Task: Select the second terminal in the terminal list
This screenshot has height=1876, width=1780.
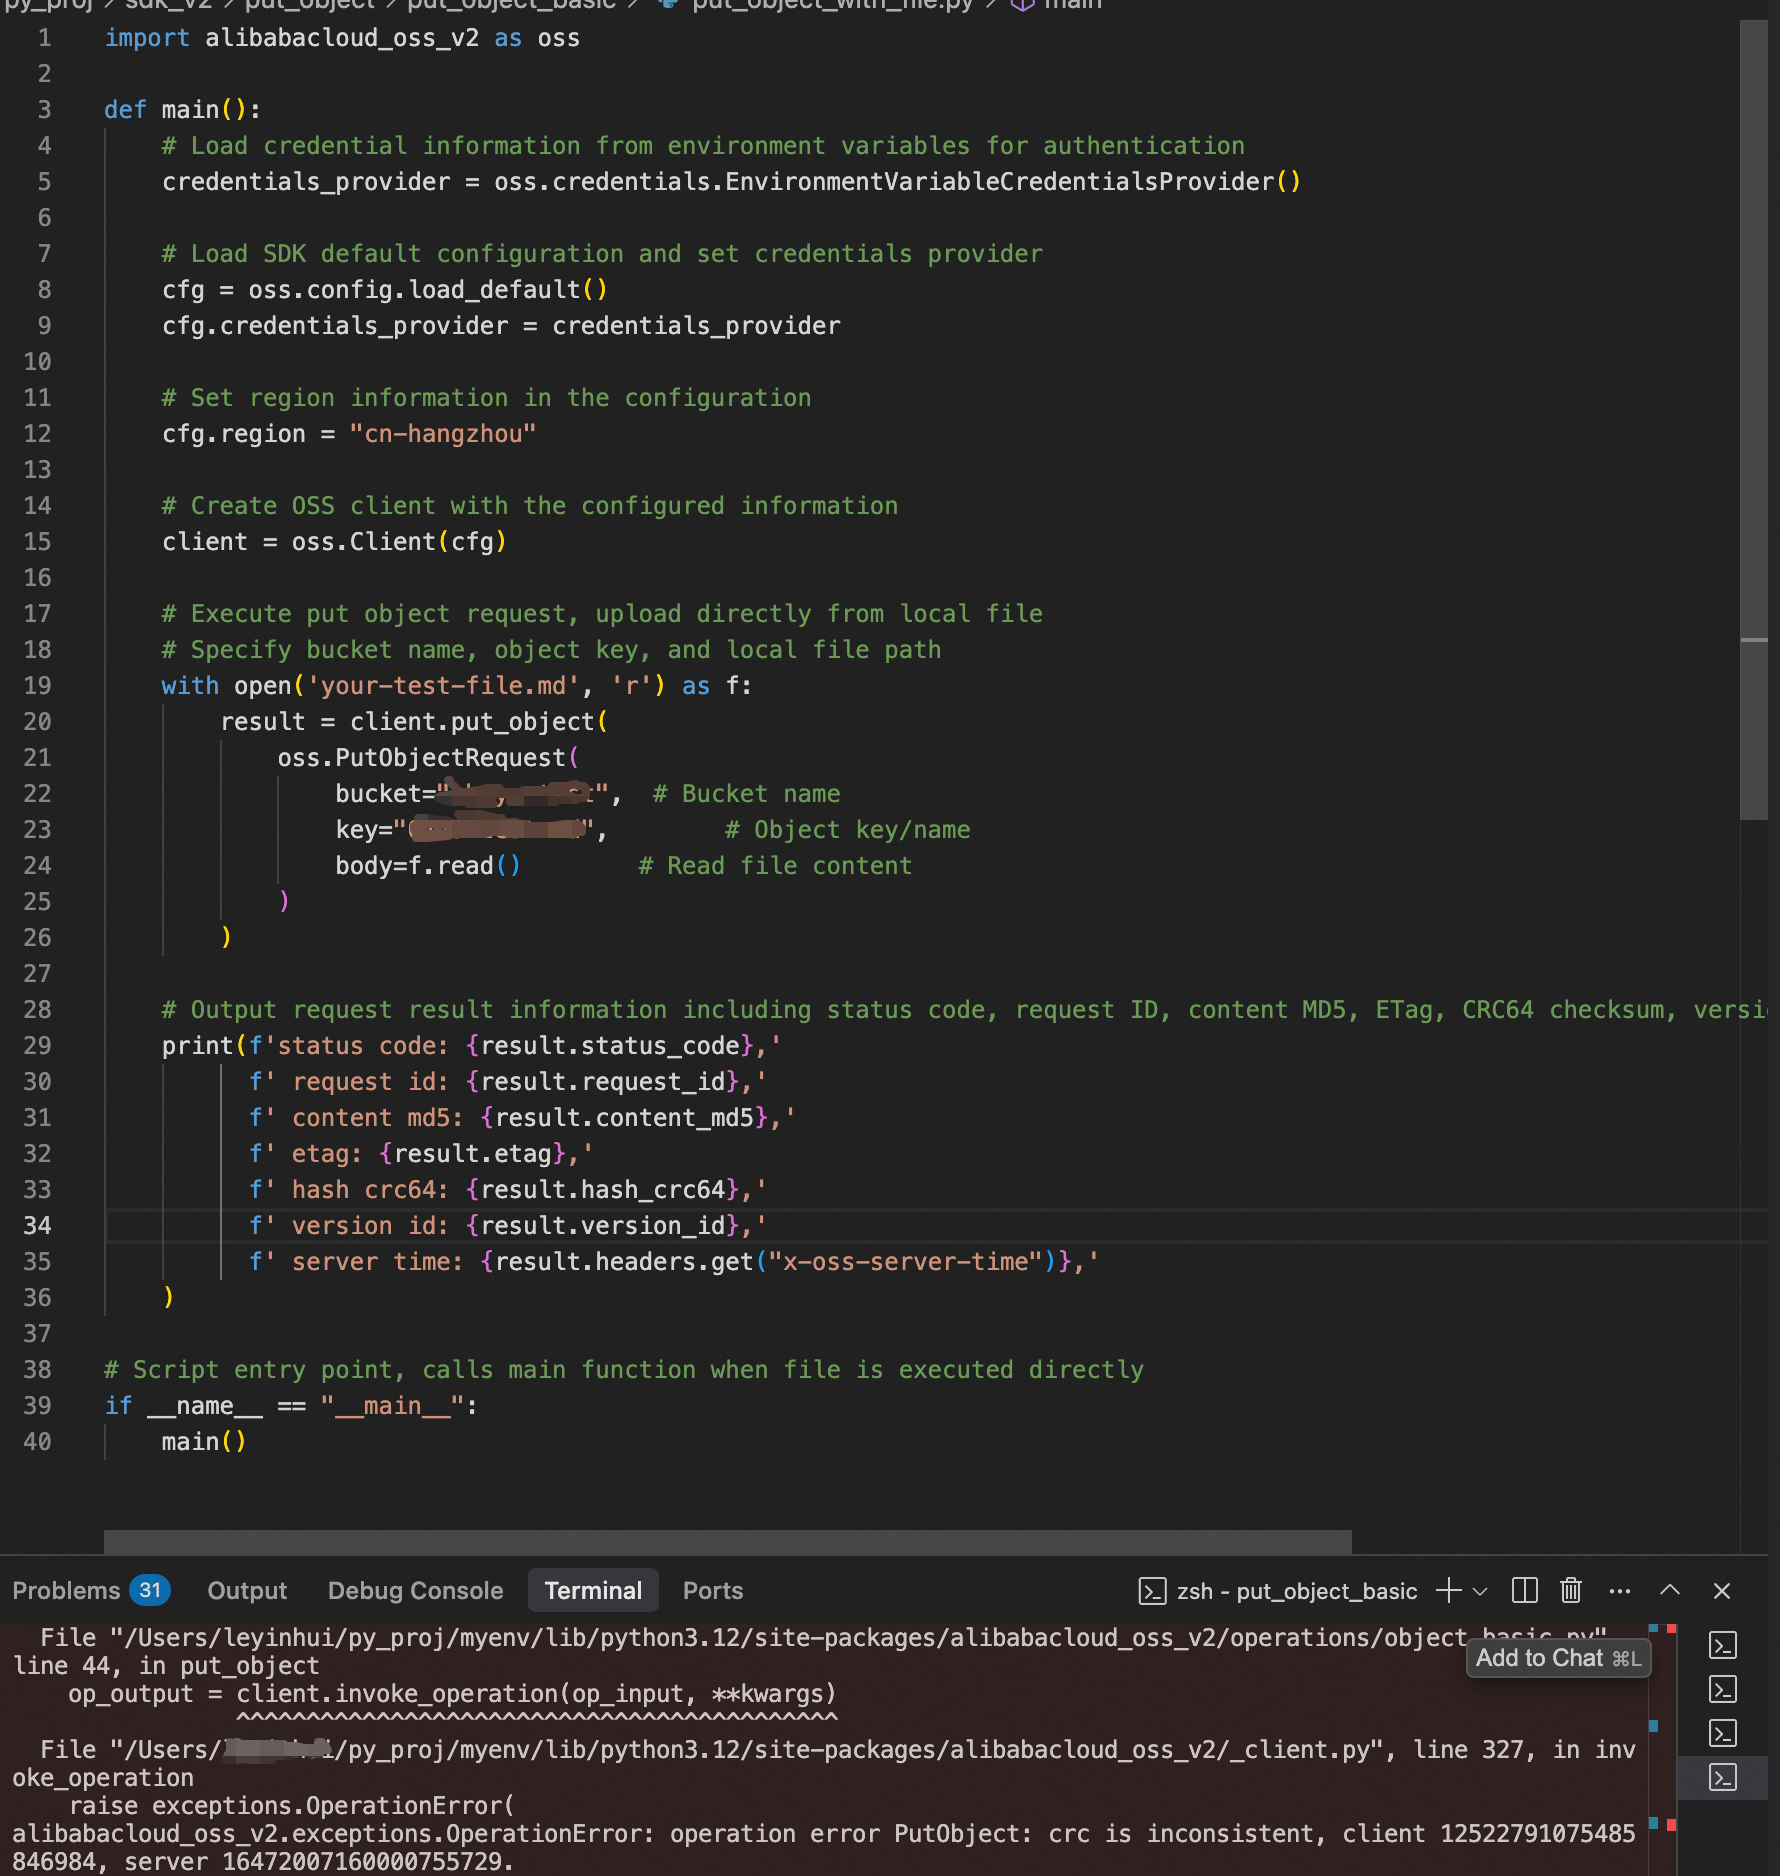Action: (1722, 1689)
